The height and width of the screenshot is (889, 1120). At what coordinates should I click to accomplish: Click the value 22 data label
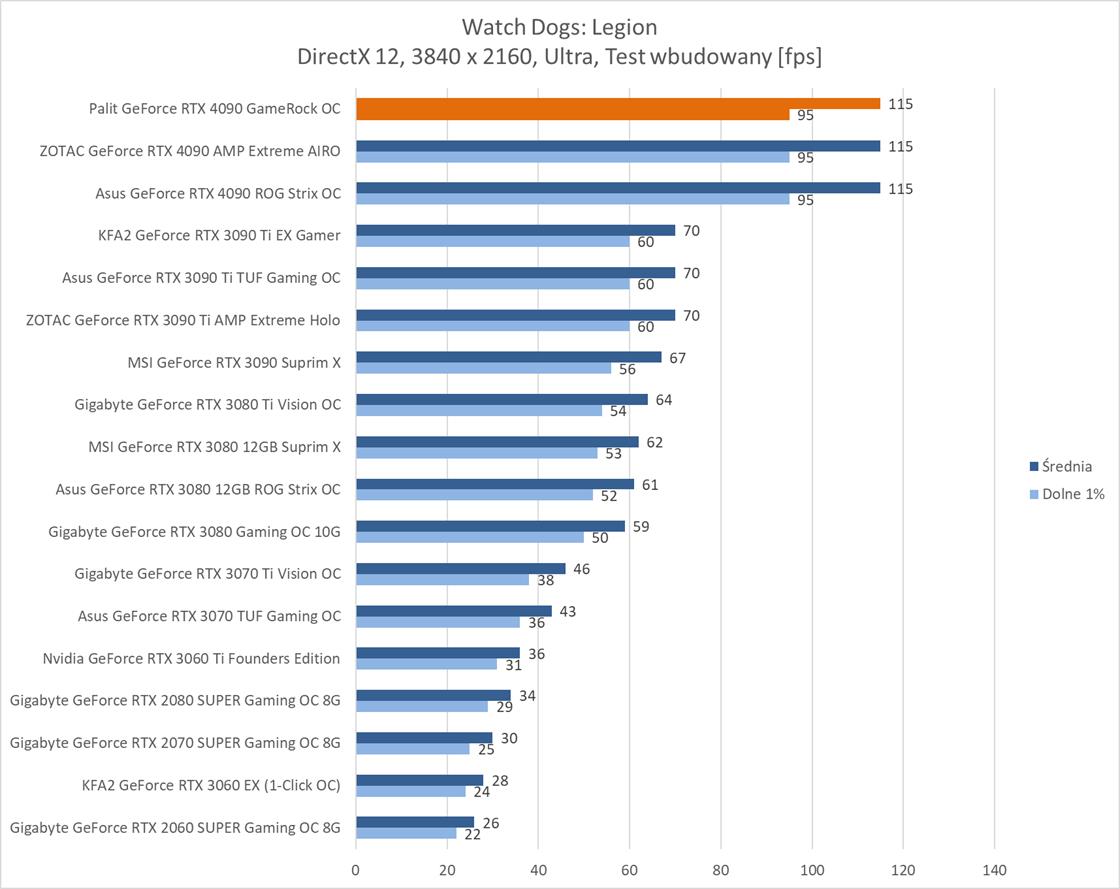pyautogui.click(x=472, y=834)
